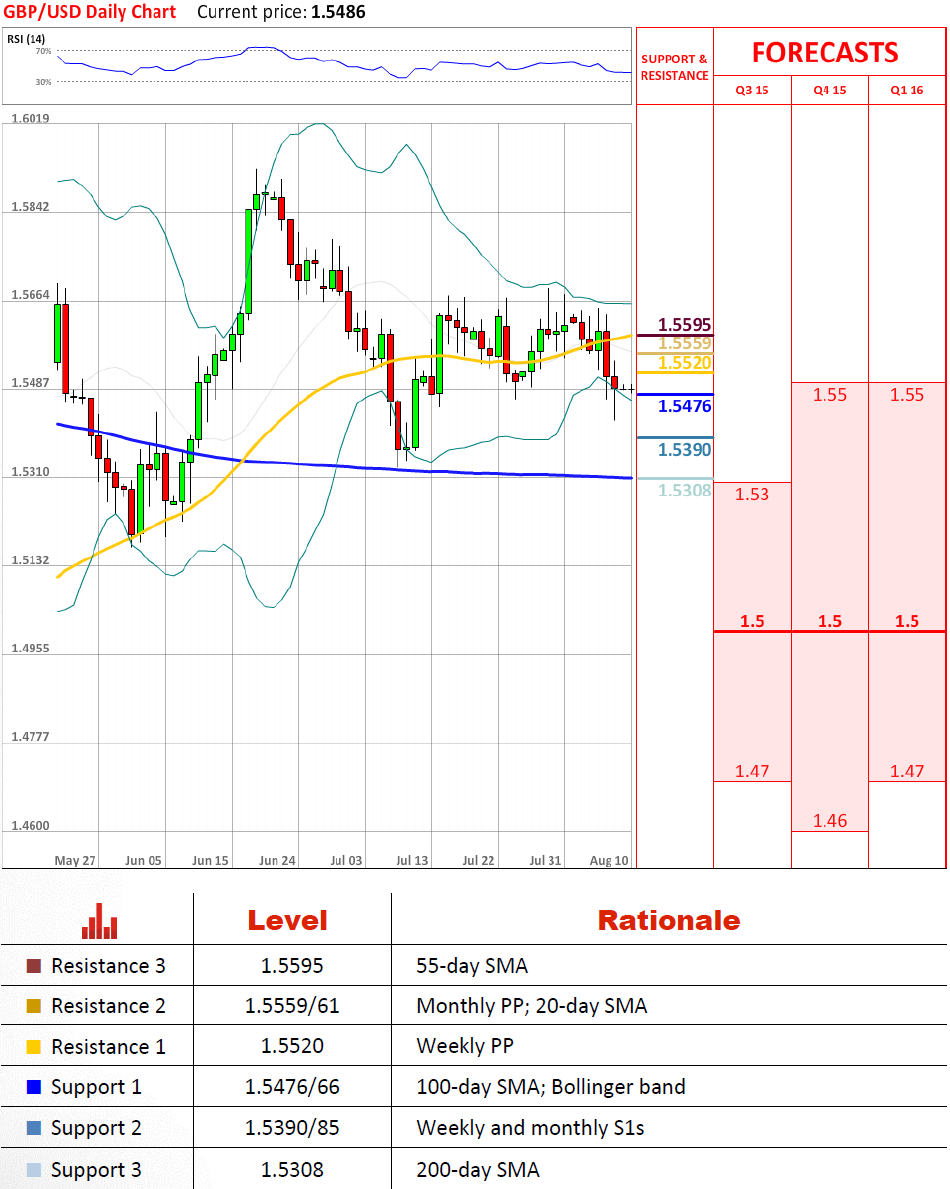Click the 200-day SMA rationale
Viewport: 950px width, 1189px height.
(478, 1170)
